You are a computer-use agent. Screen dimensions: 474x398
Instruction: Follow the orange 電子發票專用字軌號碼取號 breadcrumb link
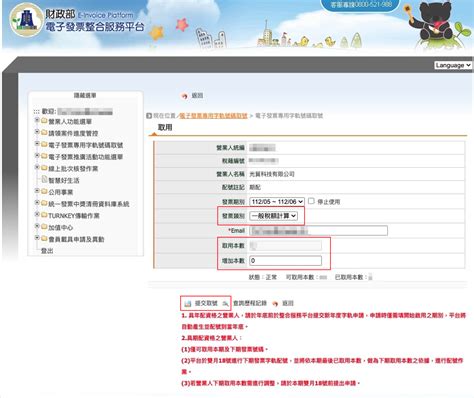[x=214, y=116]
